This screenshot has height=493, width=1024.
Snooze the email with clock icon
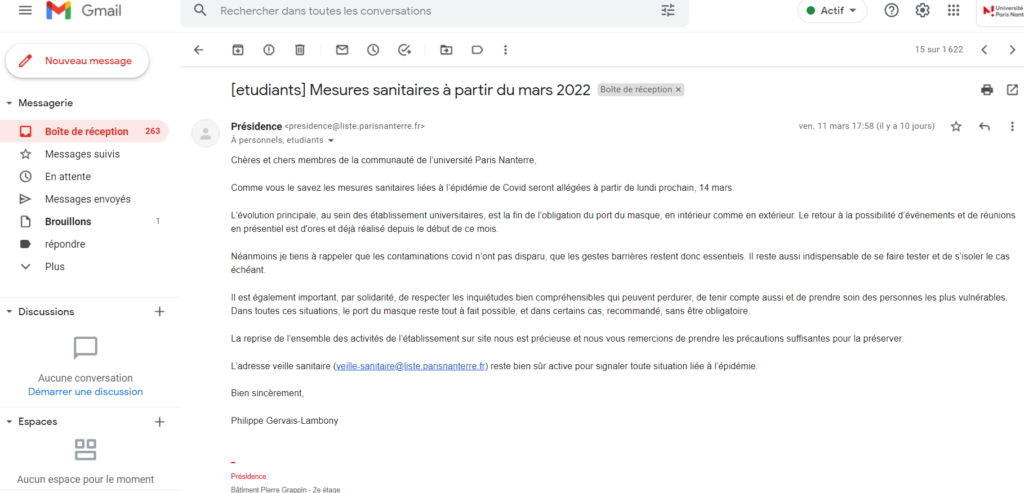373,50
